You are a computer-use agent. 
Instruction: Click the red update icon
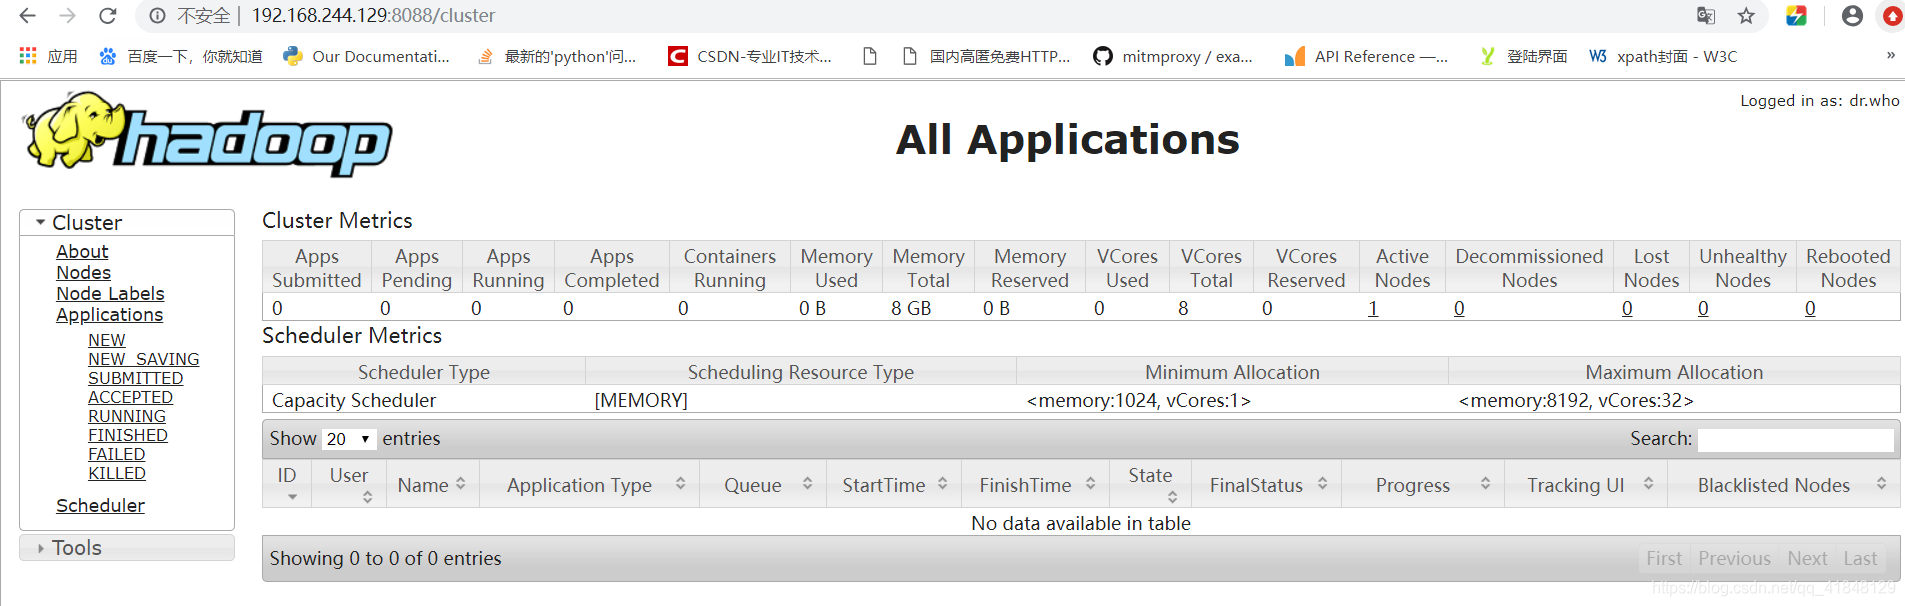(1893, 16)
